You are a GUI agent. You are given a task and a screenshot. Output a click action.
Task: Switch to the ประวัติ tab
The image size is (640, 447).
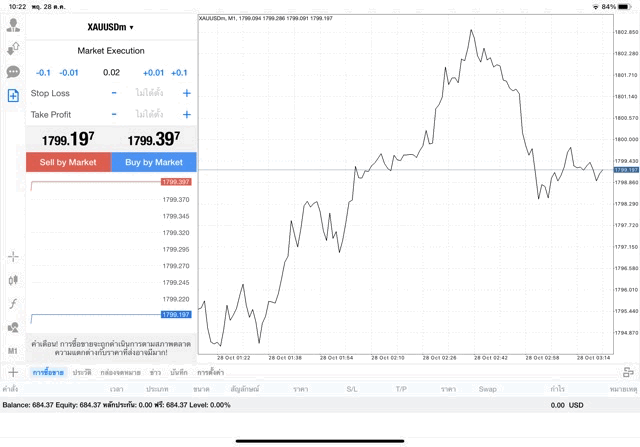[x=81, y=372]
